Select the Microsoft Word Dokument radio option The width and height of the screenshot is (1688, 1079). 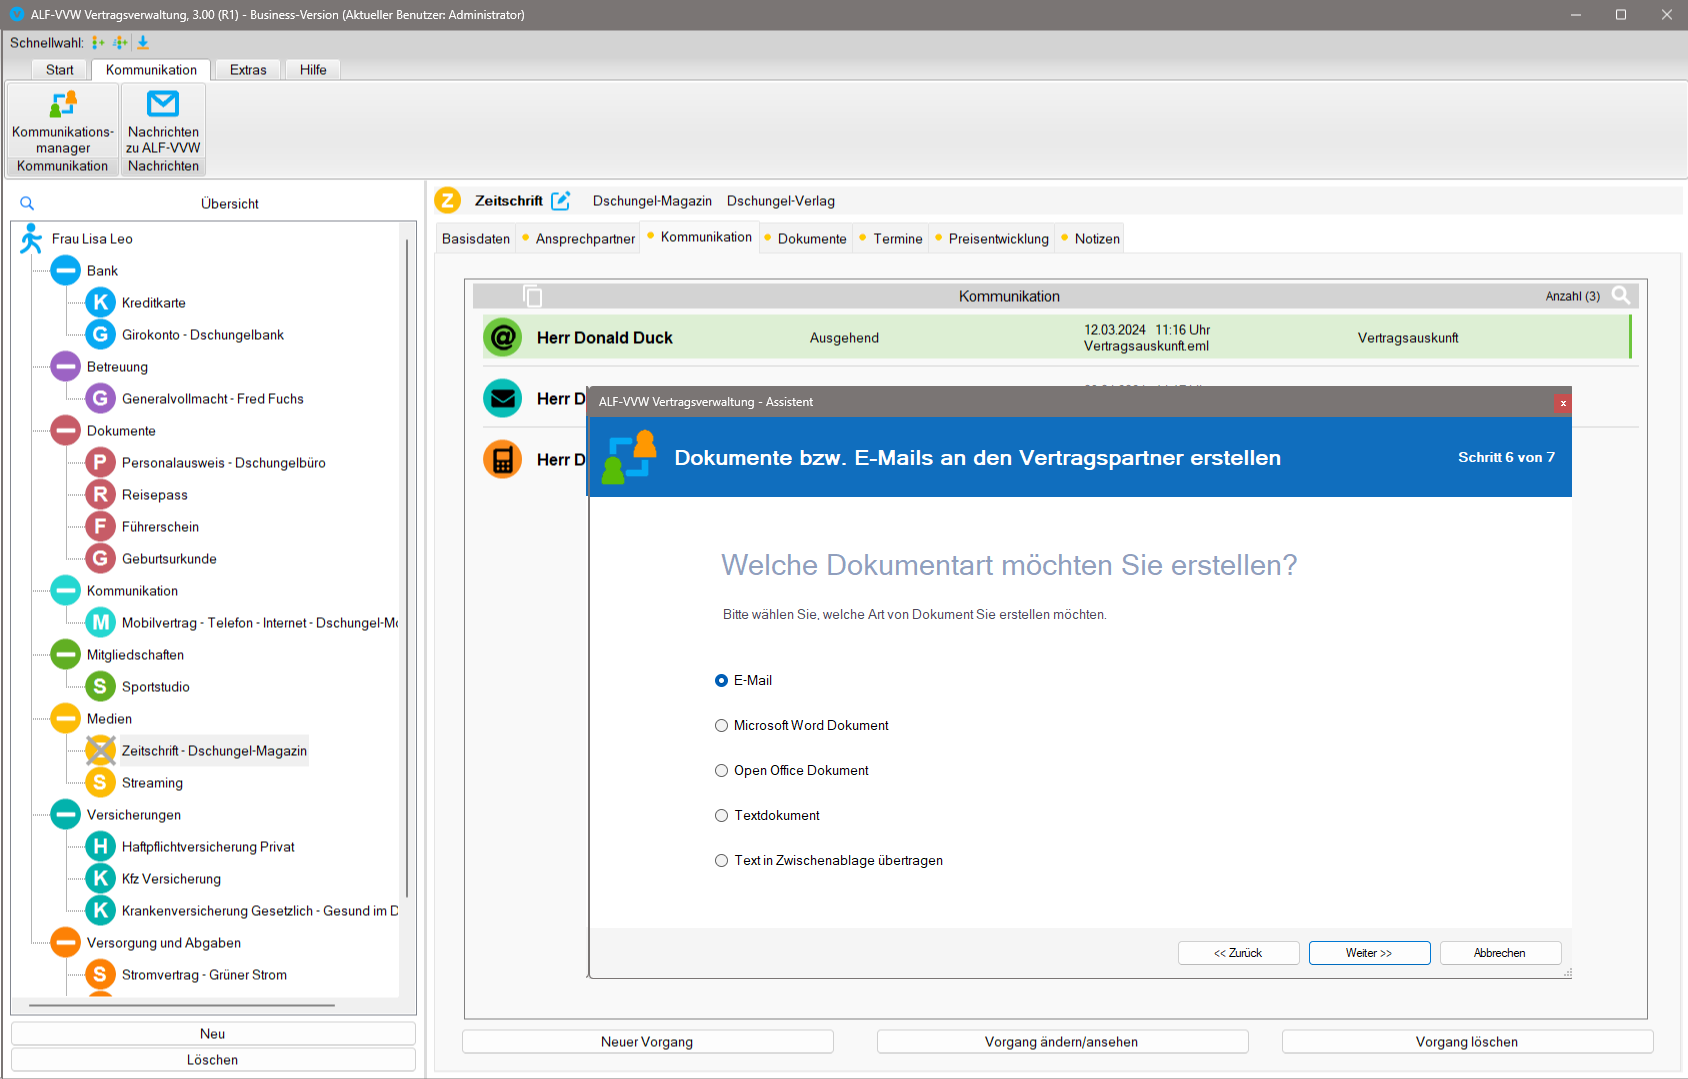click(x=721, y=726)
